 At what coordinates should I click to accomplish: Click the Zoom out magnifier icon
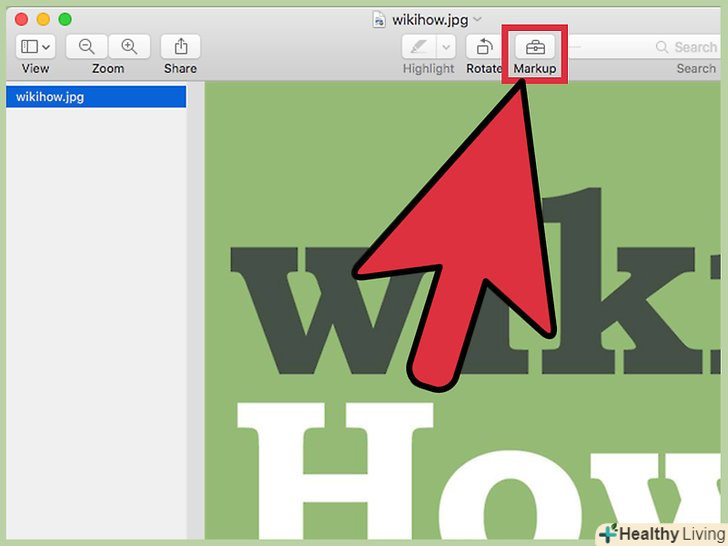tap(86, 46)
